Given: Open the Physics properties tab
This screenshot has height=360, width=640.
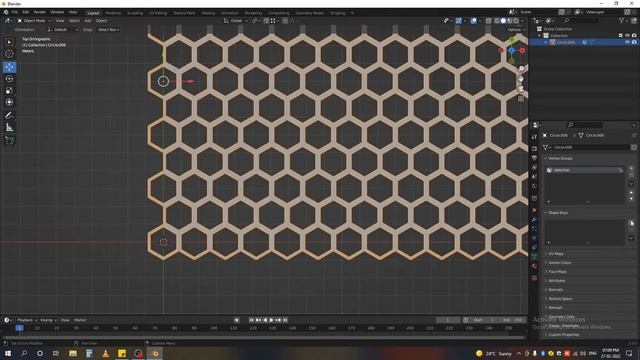Looking at the screenshot, I should click(x=534, y=238).
